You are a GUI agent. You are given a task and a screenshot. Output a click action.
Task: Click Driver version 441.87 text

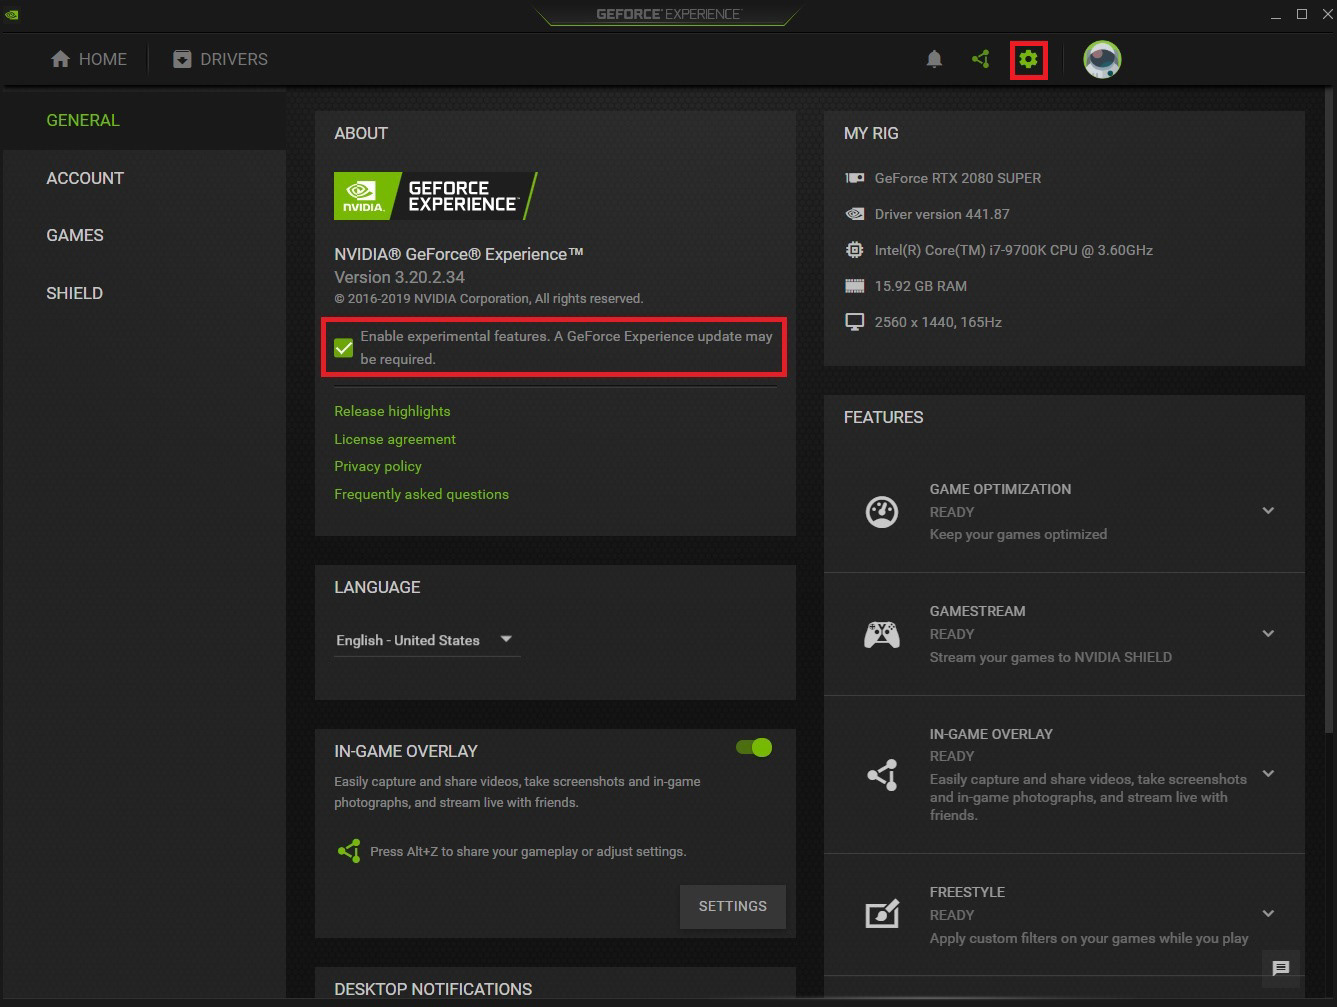tap(942, 214)
